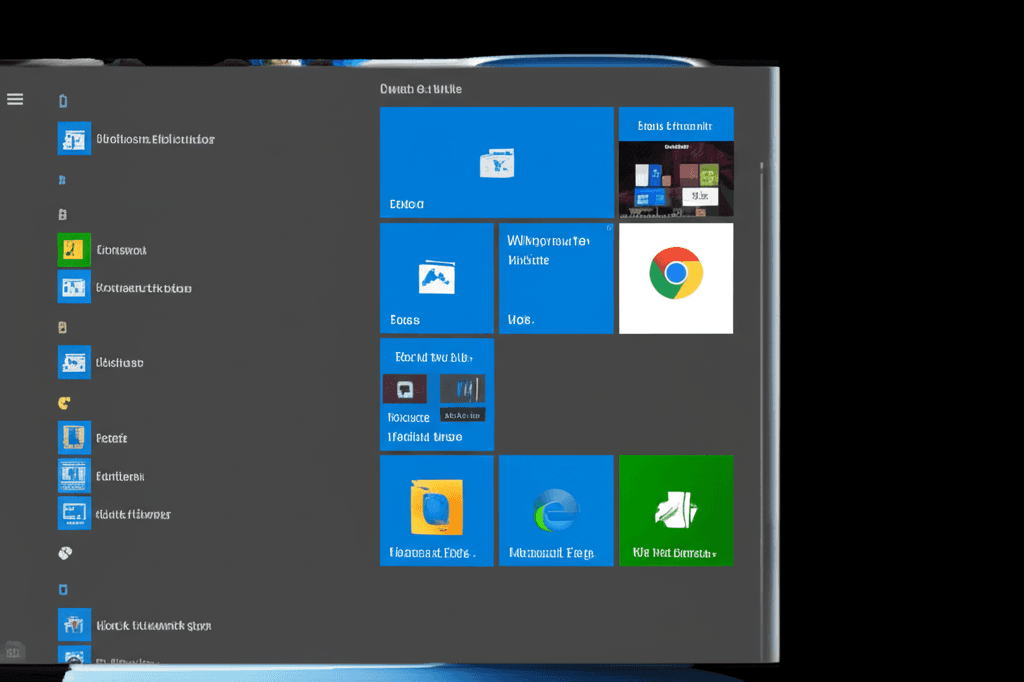This screenshot has width=1024, height=682.
Task: Launch the green spreadsheet app in the sidebar
Action: tap(74, 249)
